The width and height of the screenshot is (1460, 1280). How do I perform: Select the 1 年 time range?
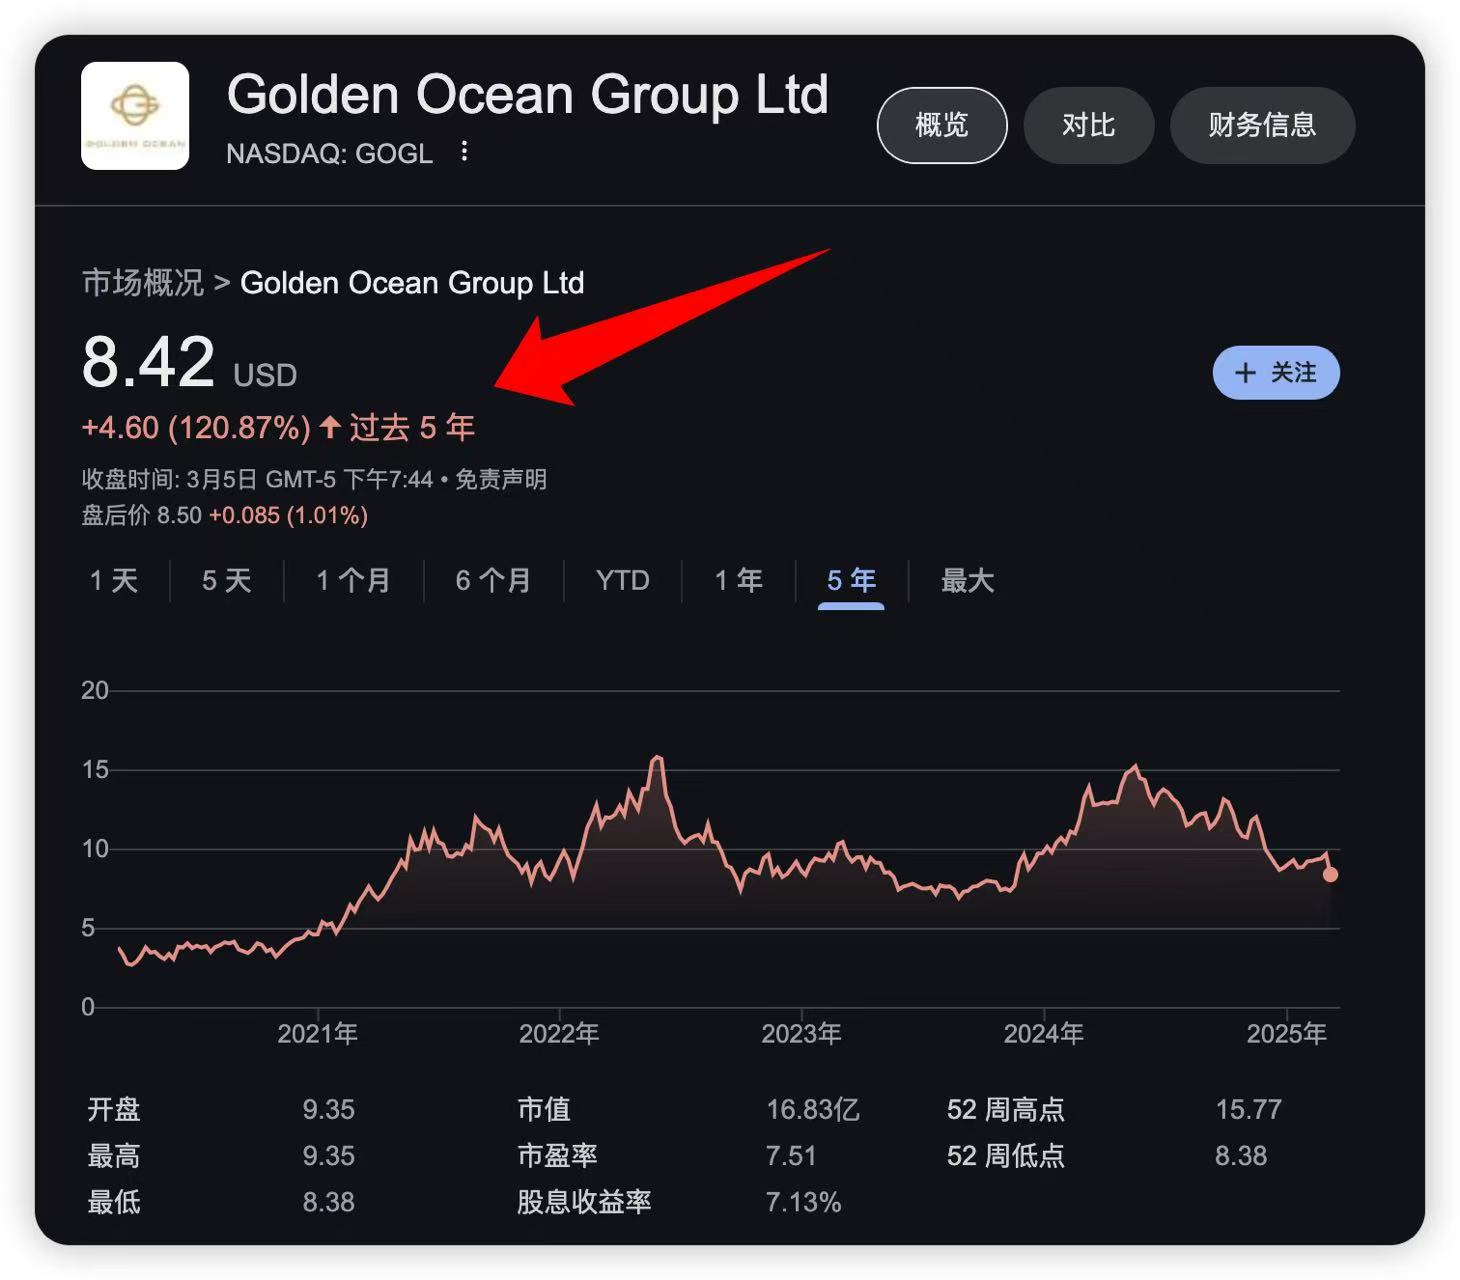pos(739,580)
